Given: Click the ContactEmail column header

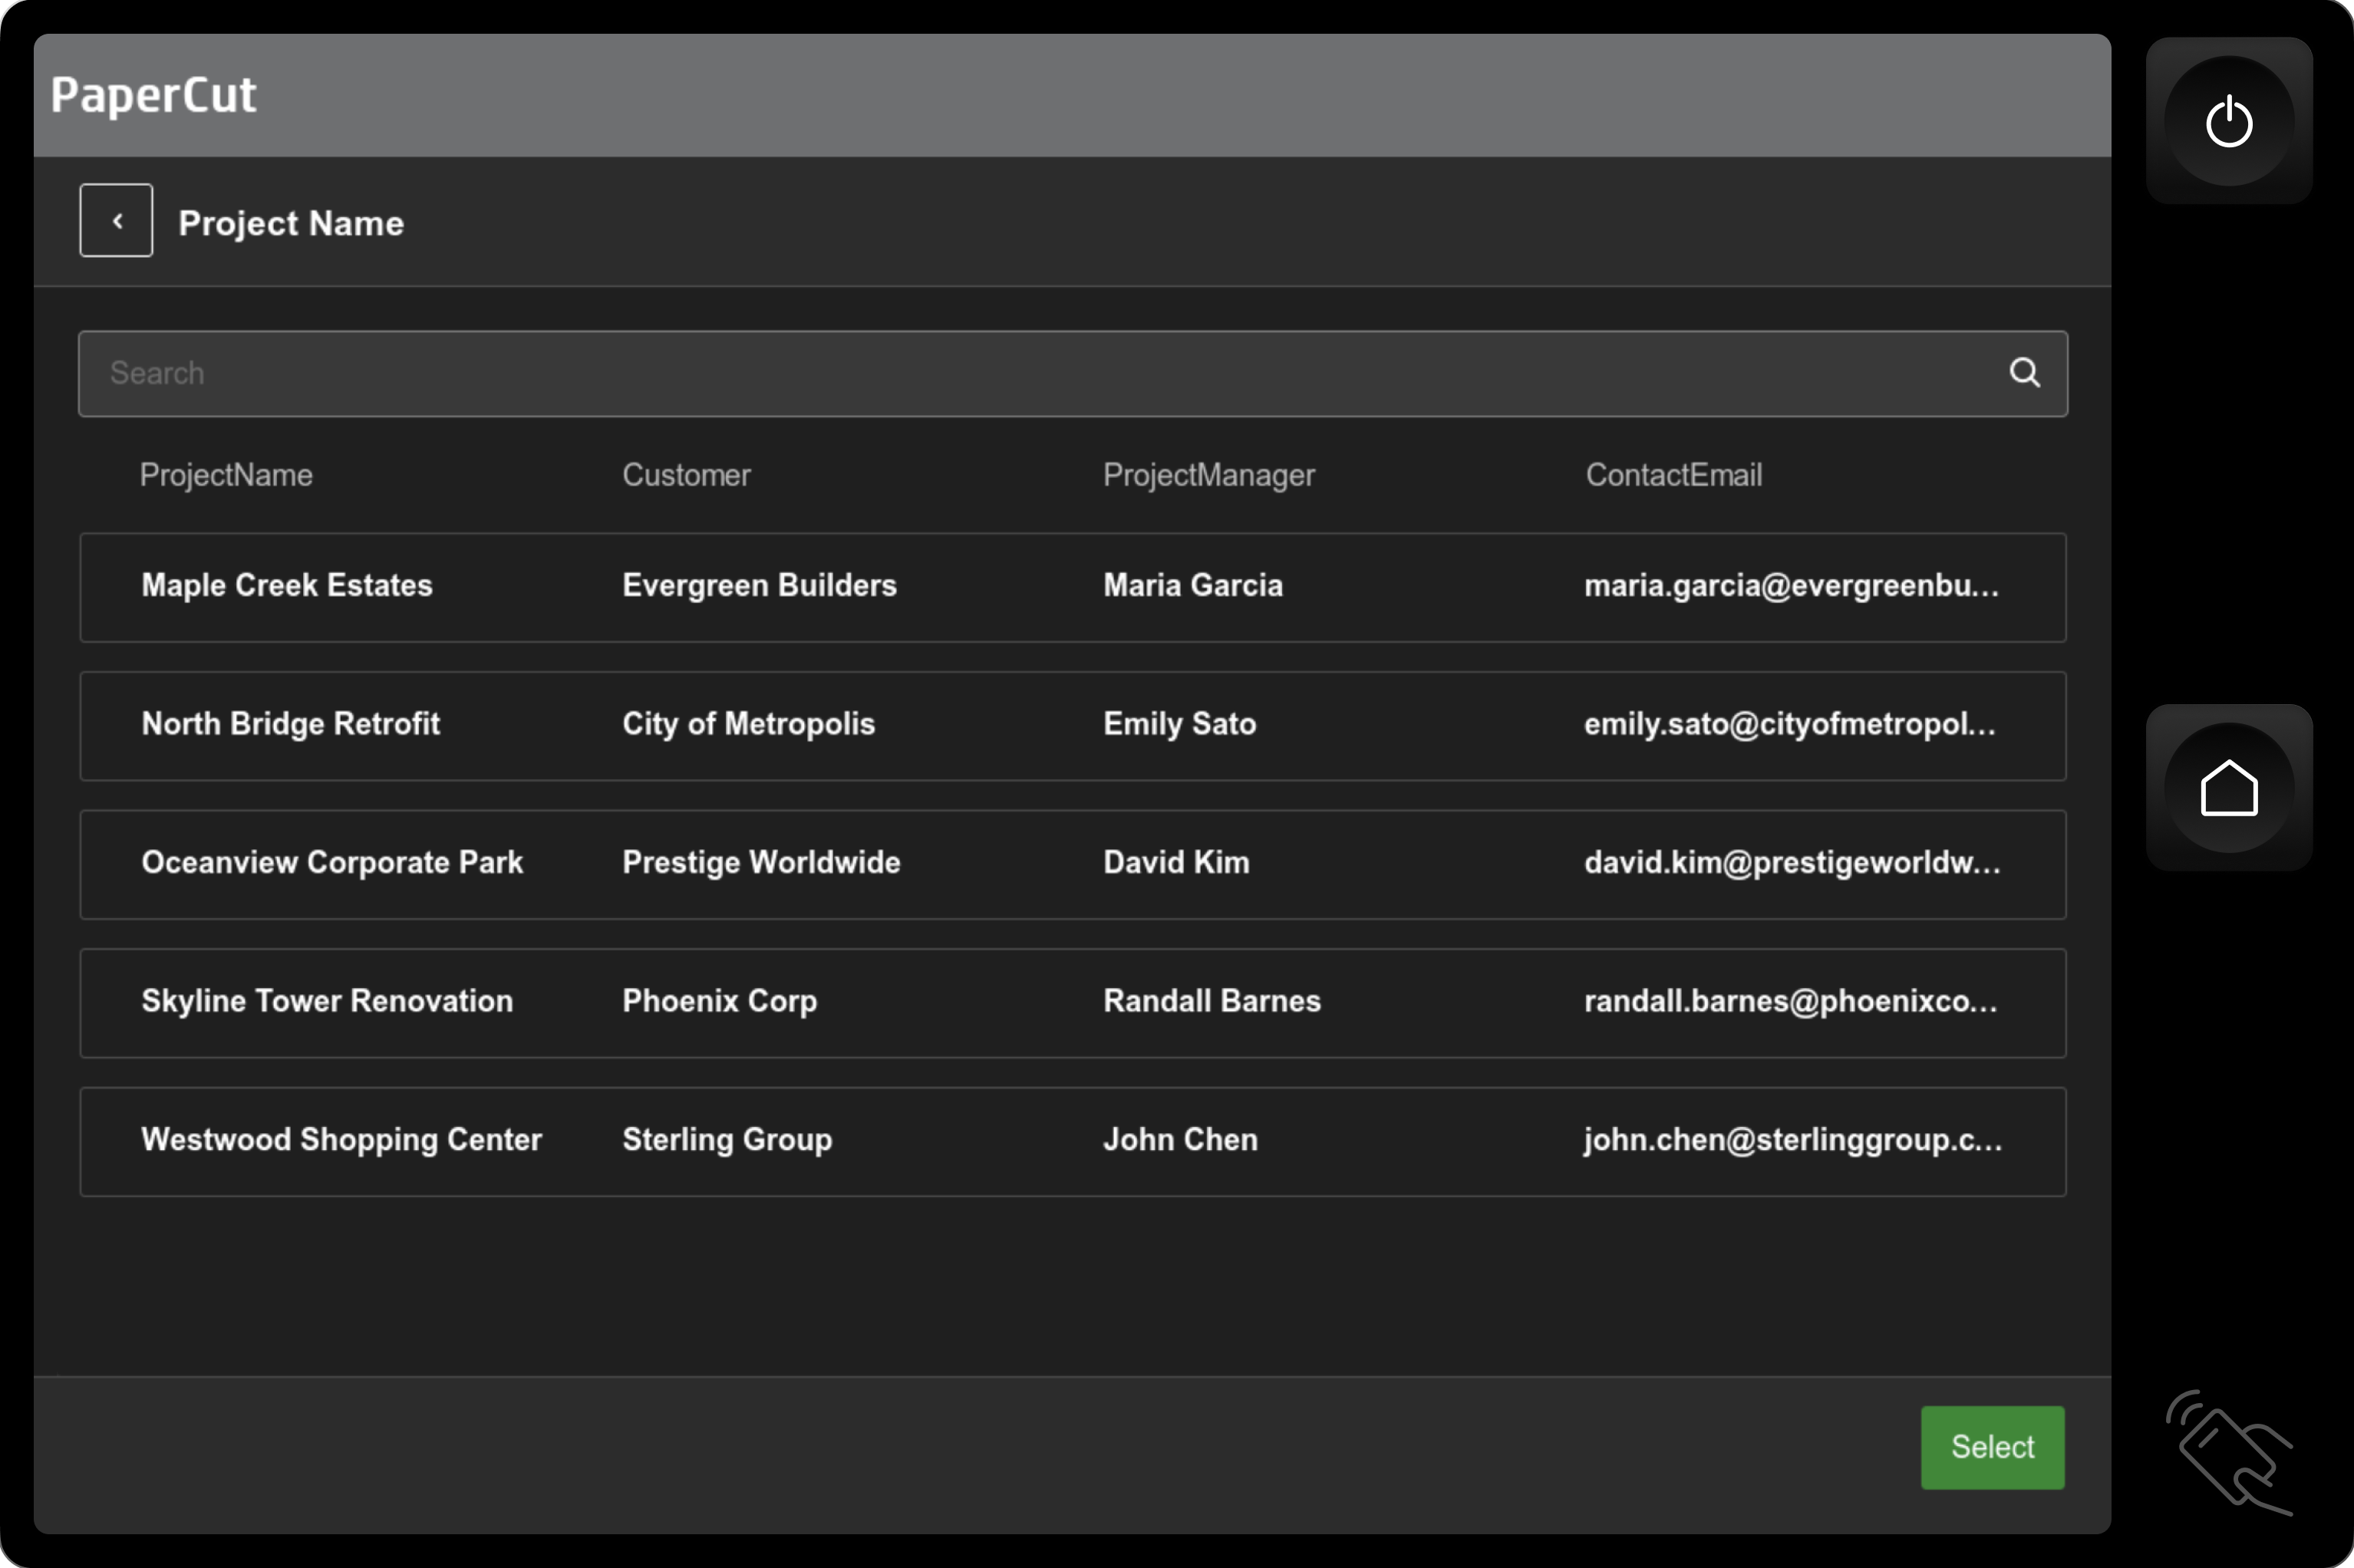Looking at the screenshot, I should pyautogui.click(x=1673, y=475).
